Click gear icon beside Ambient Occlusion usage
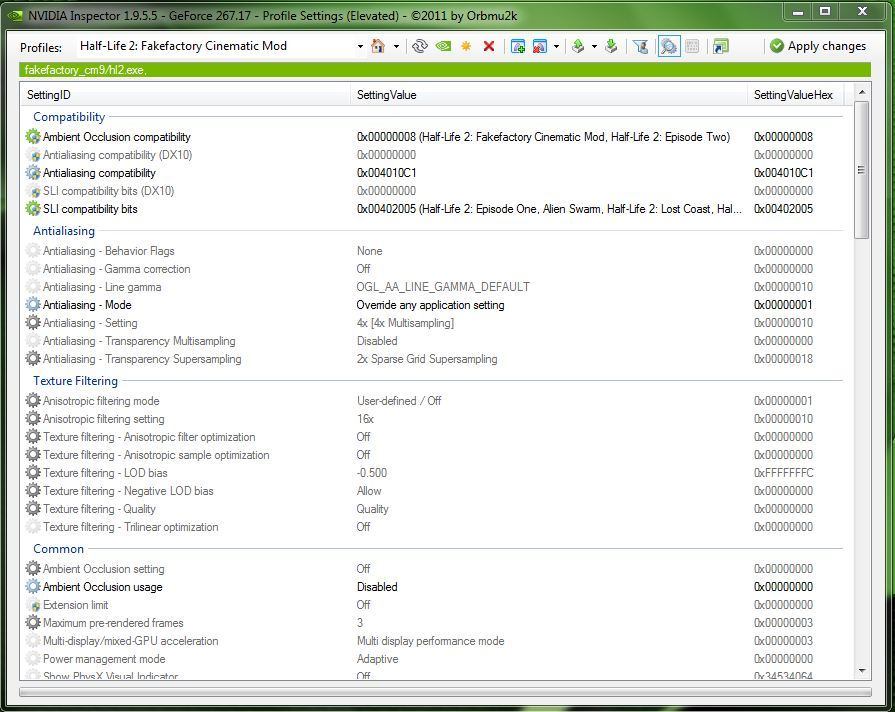 tap(33, 586)
